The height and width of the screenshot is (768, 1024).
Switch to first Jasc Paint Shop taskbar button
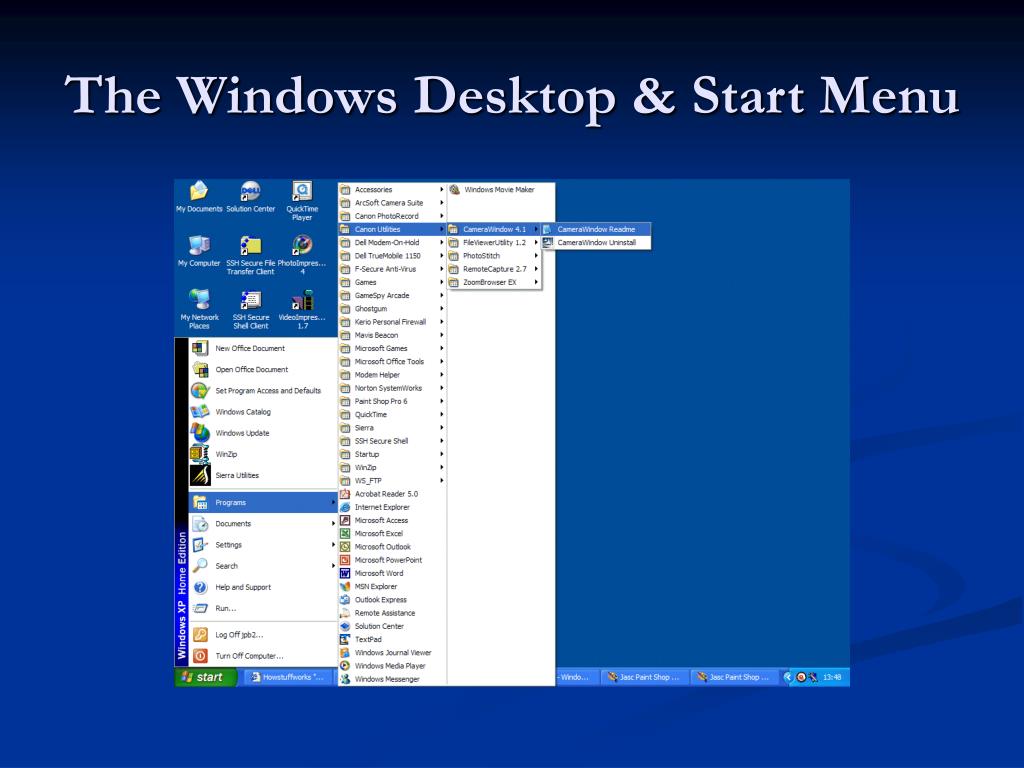(x=644, y=677)
